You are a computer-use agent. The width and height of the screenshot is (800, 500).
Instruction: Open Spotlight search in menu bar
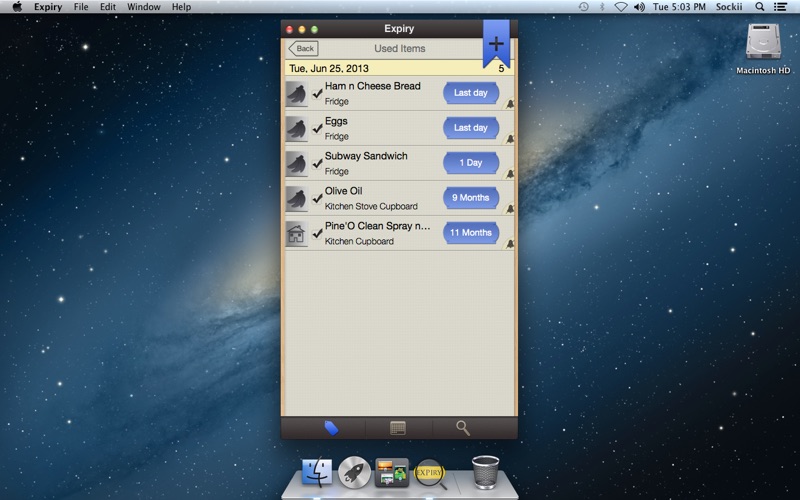click(760, 7)
